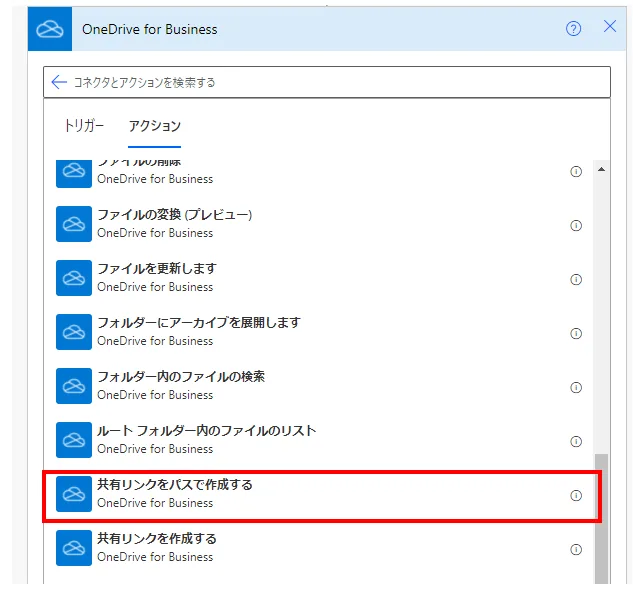Show info for ファイルの変換 (プレビュー)
Screen dimensions: 633x589
click(575, 225)
